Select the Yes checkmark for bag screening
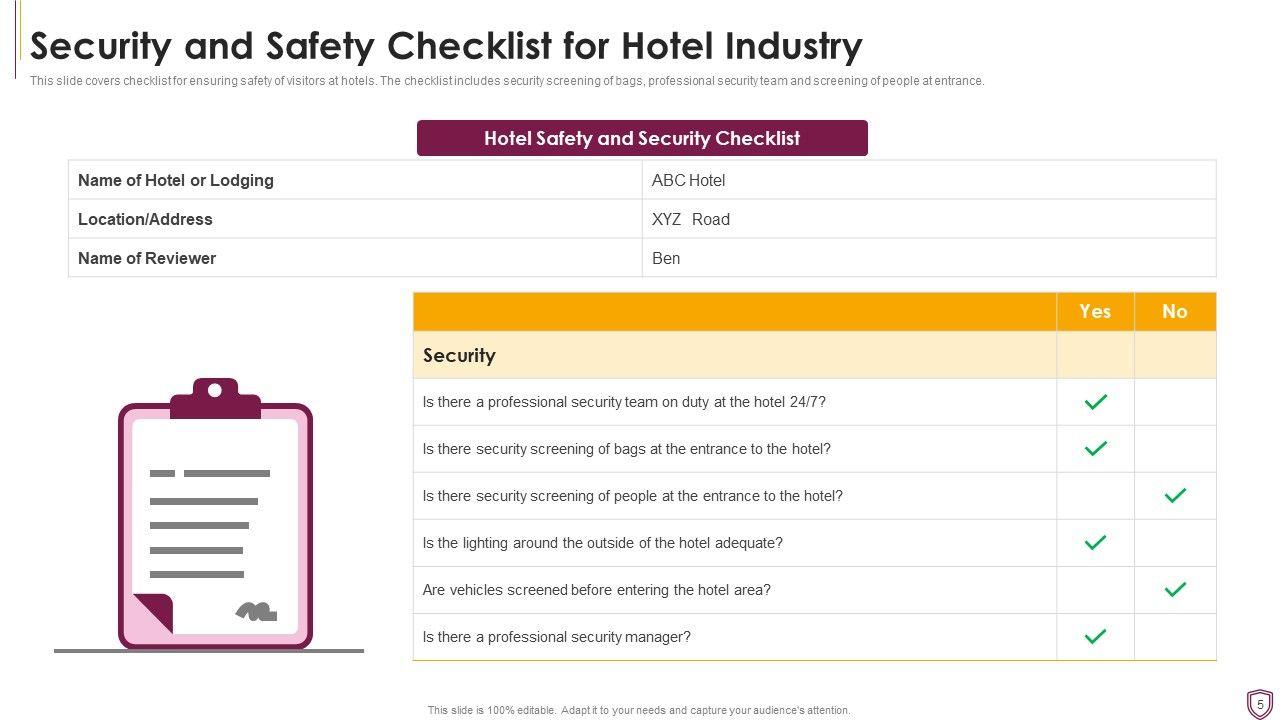This screenshot has width=1280, height=720. pyautogui.click(x=1096, y=449)
